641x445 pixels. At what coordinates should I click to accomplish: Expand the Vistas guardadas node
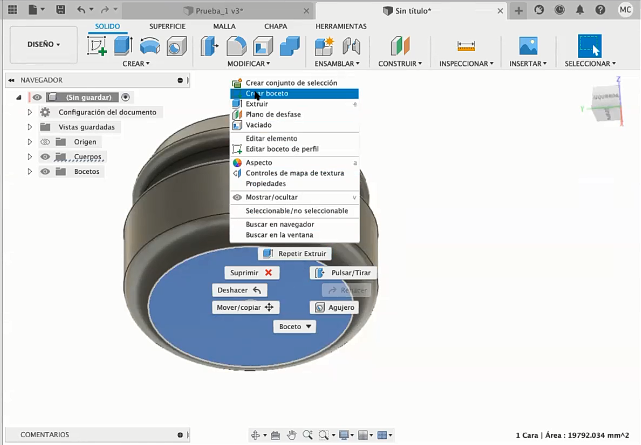(x=29, y=127)
